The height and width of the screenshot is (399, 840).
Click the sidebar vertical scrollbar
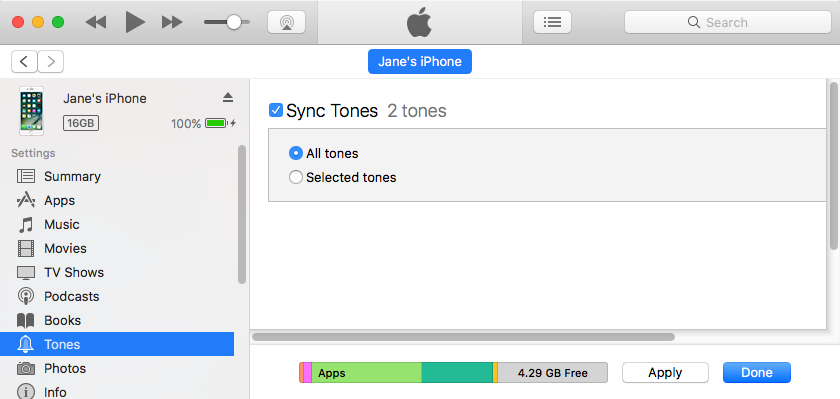coord(242,214)
